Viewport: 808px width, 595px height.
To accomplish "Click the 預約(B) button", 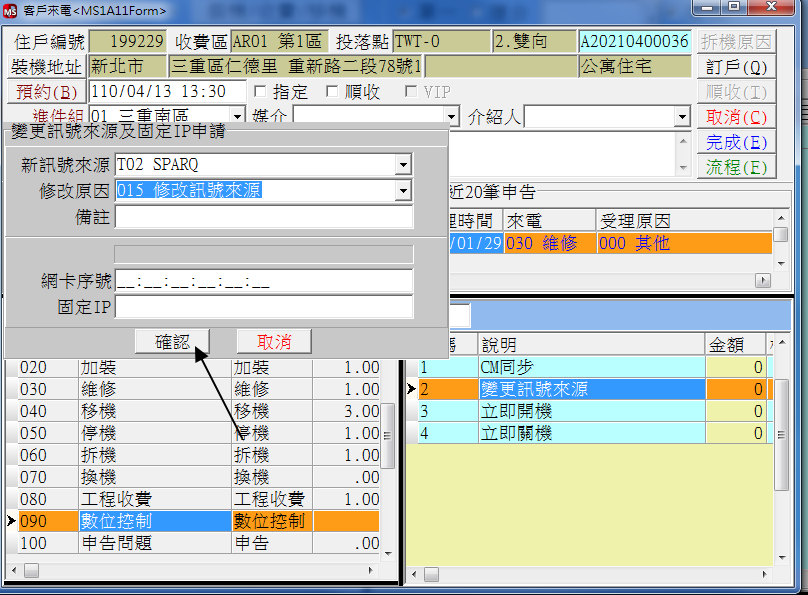I will 47,92.
